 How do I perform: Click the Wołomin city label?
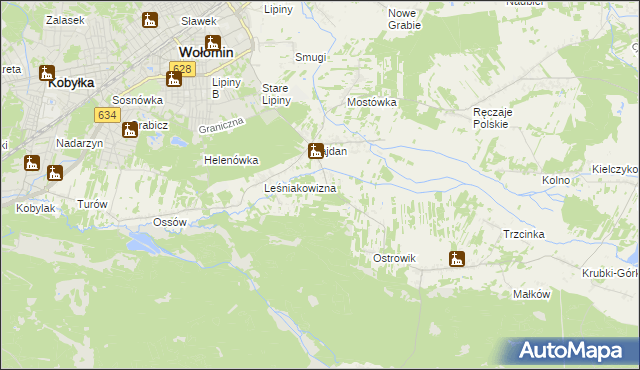(x=206, y=53)
